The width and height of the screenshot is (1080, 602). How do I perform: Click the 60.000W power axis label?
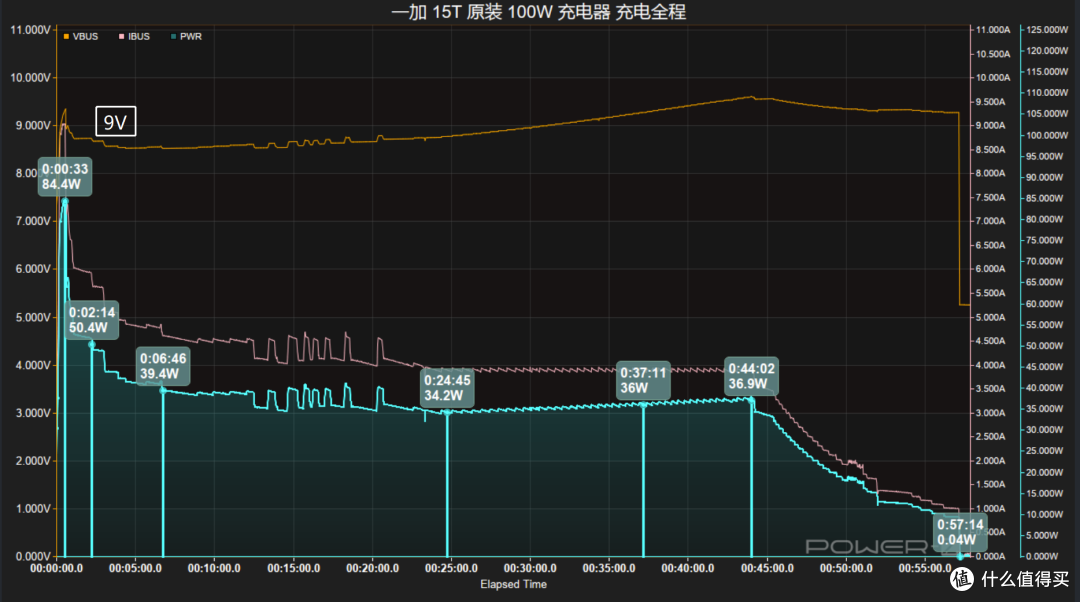[x=1045, y=304]
